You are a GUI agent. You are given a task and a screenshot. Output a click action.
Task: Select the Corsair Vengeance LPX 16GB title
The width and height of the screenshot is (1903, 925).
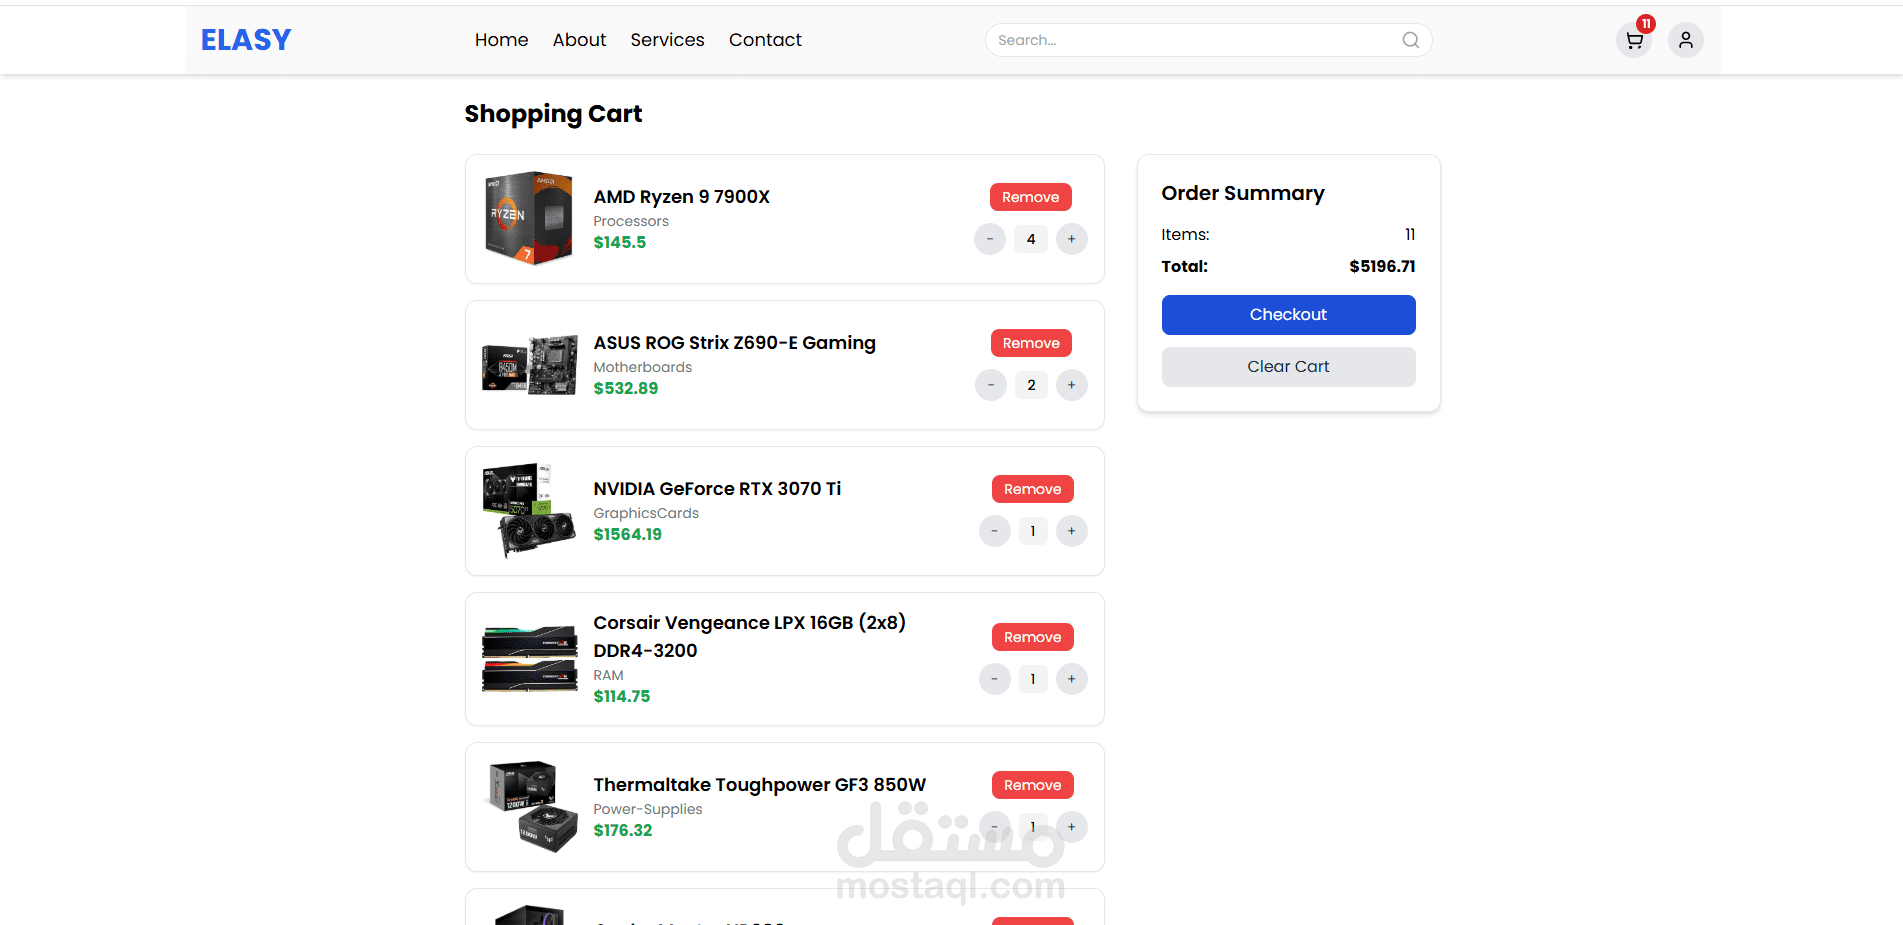[750, 637]
